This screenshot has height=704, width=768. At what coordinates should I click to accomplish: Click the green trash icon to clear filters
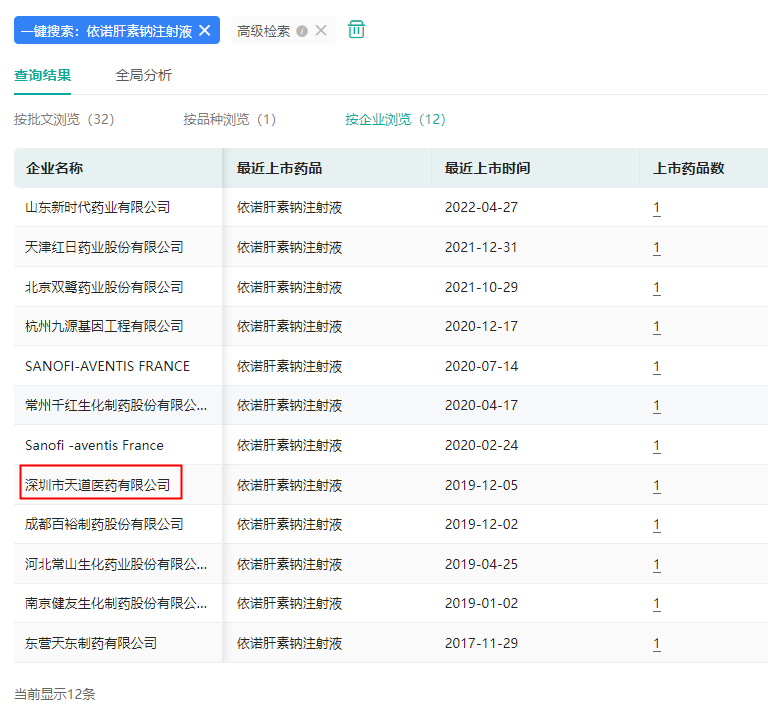click(x=356, y=30)
